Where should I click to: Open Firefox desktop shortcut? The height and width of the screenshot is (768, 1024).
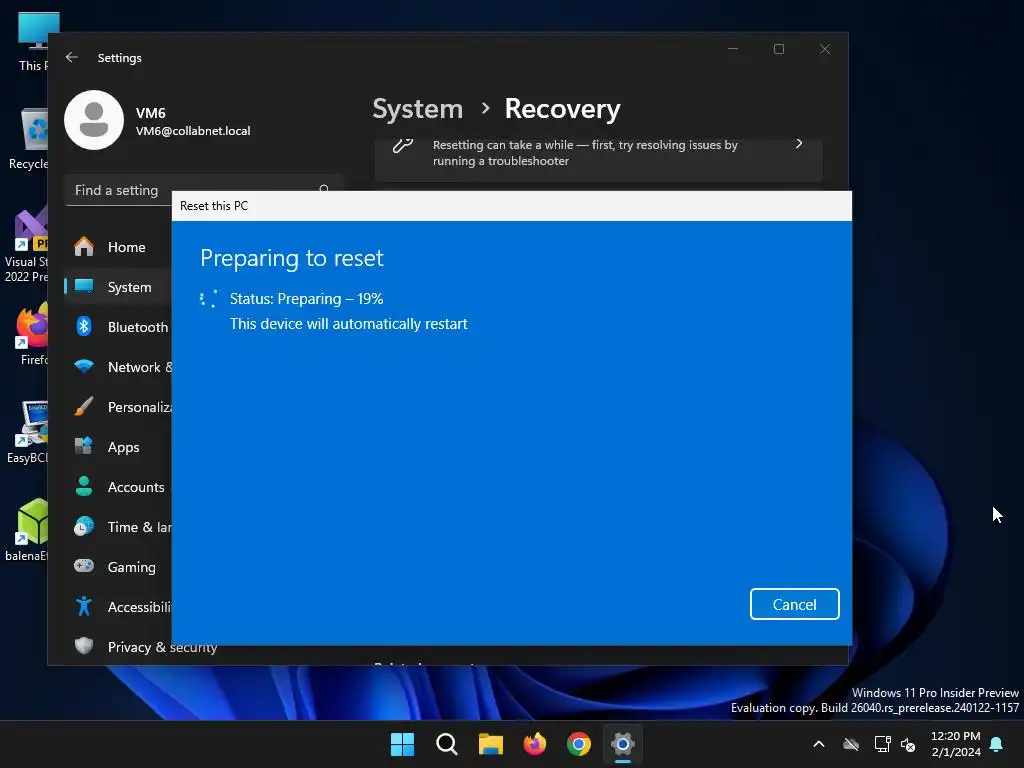(x=33, y=334)
